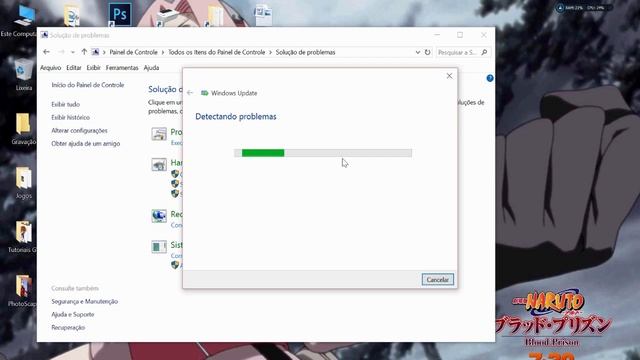Open Ajuda e Suporte link
This screenshot has width=640, height=360.
[x=73, y=315]
